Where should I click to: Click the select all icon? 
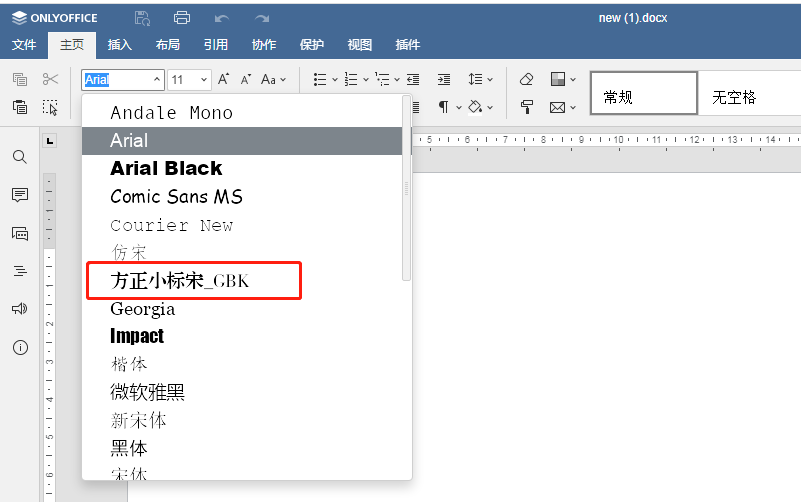coord(50,107)
